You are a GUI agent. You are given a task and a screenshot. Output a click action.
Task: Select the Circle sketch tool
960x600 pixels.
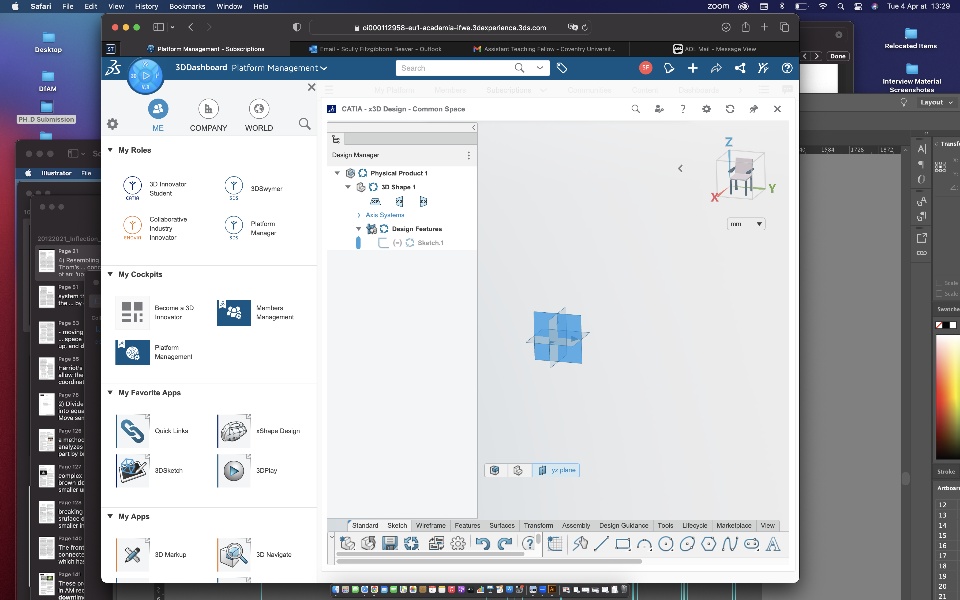666,544
